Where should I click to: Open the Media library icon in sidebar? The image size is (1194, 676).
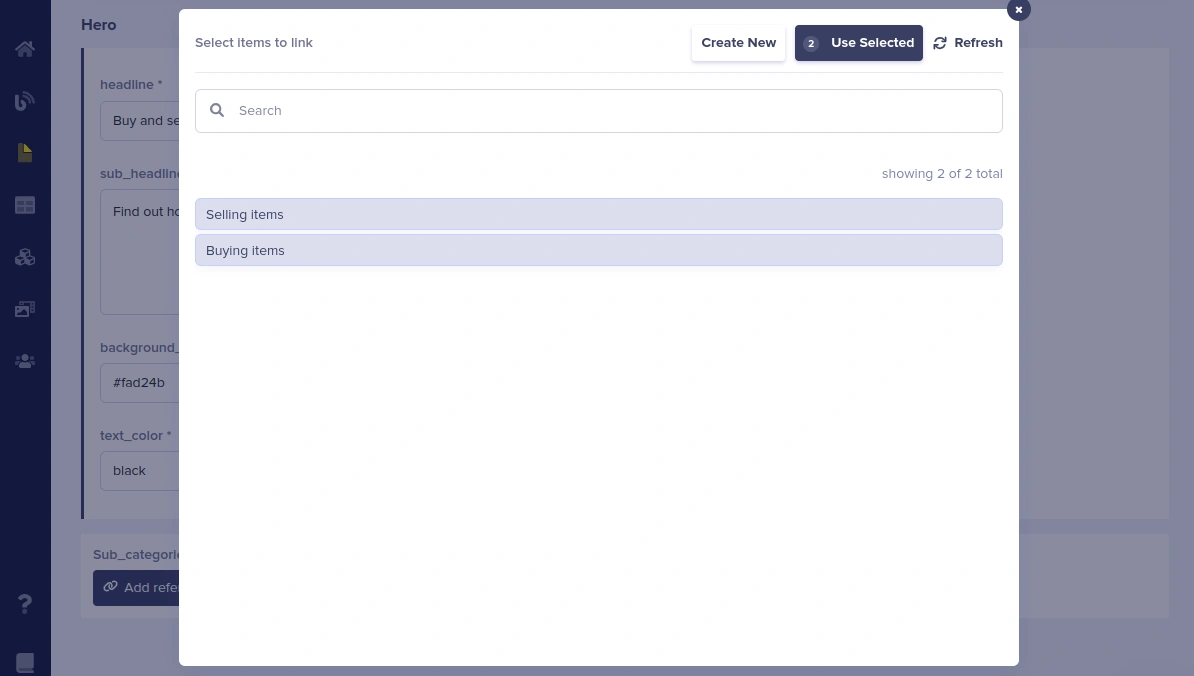point(25,309)
